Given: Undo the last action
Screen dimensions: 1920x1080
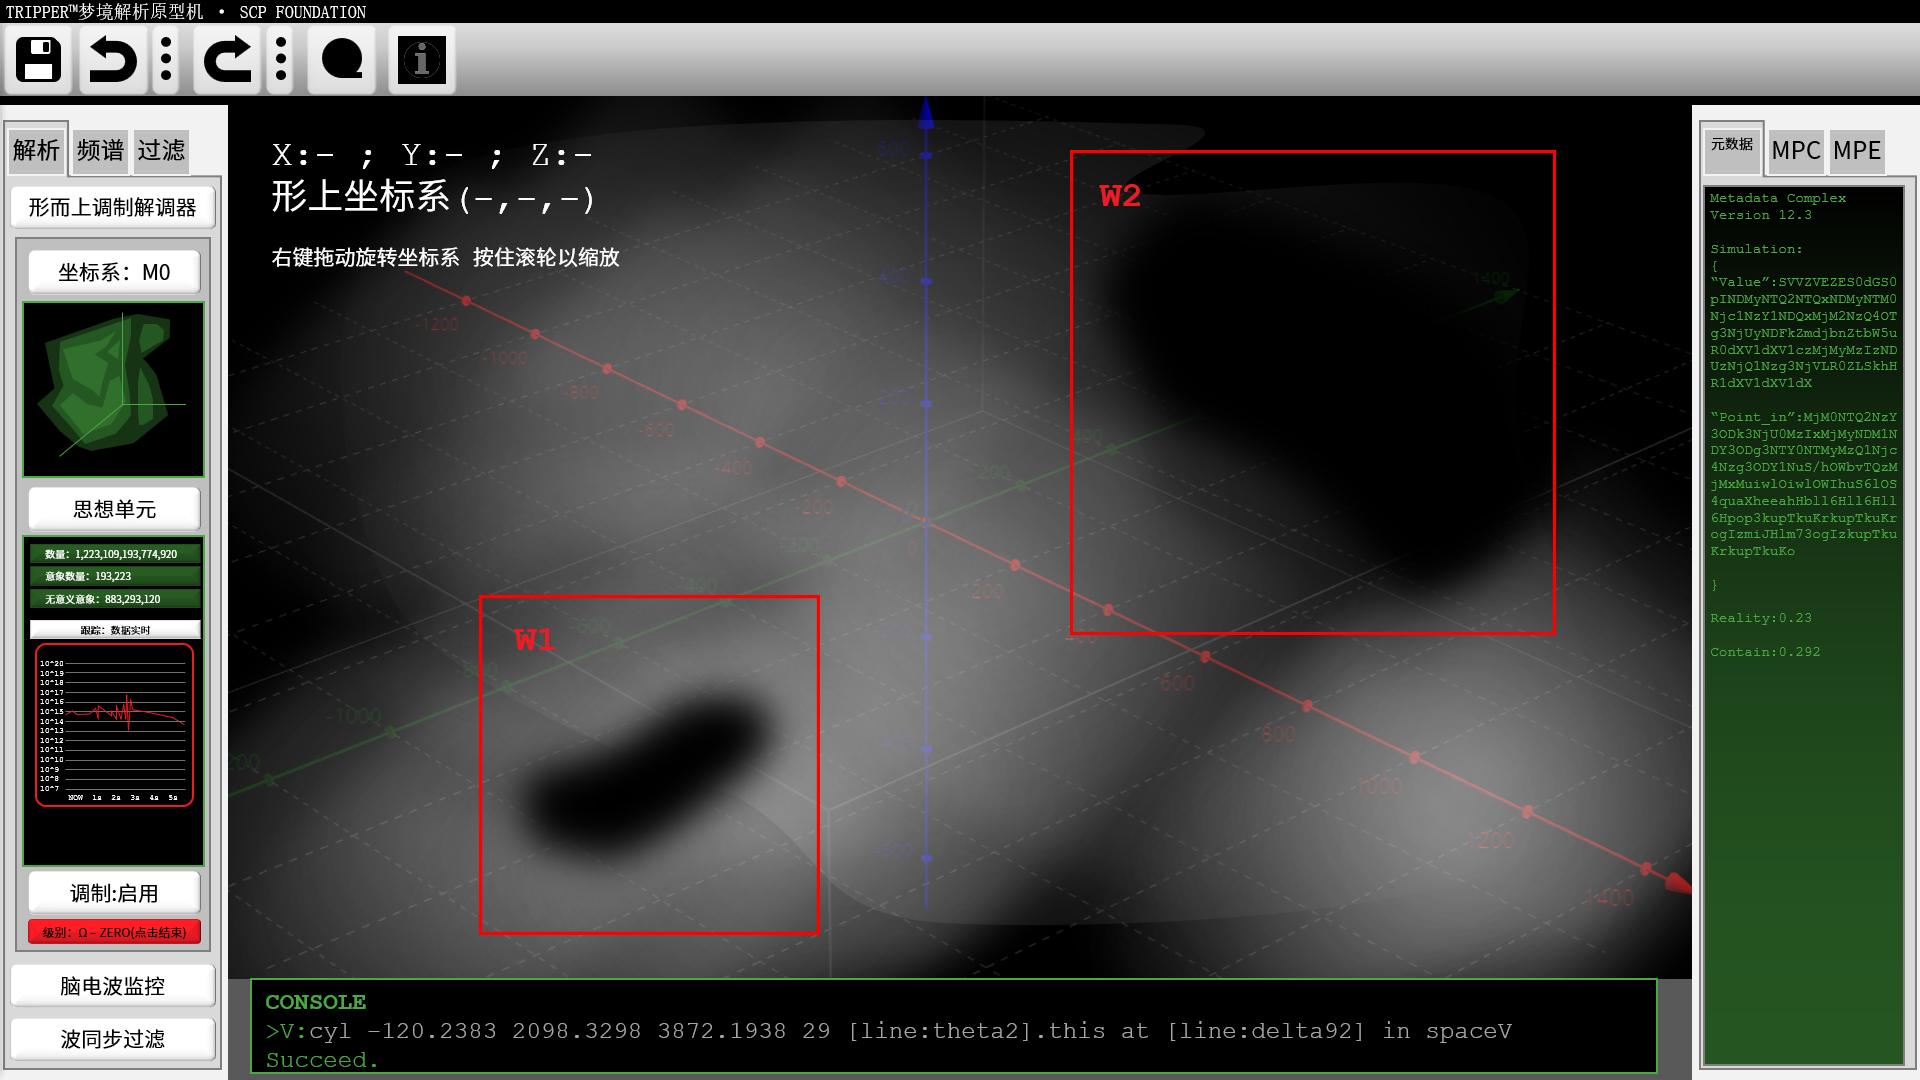Looking at the screenshot, I should pyautogui.click(x=112, y=61).
